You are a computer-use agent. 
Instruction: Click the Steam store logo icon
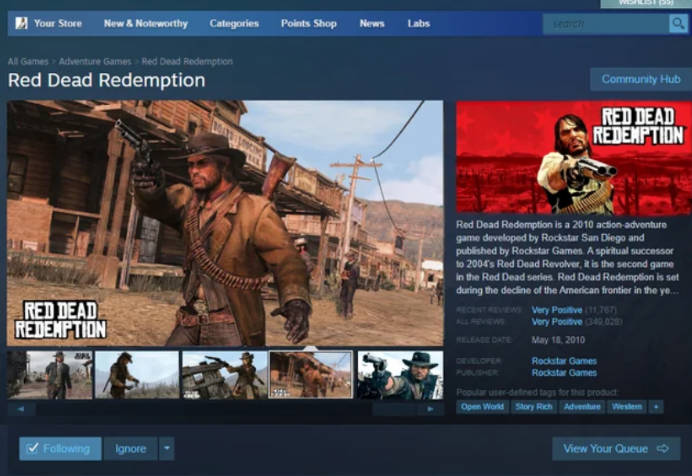click(x=21, y=23)
